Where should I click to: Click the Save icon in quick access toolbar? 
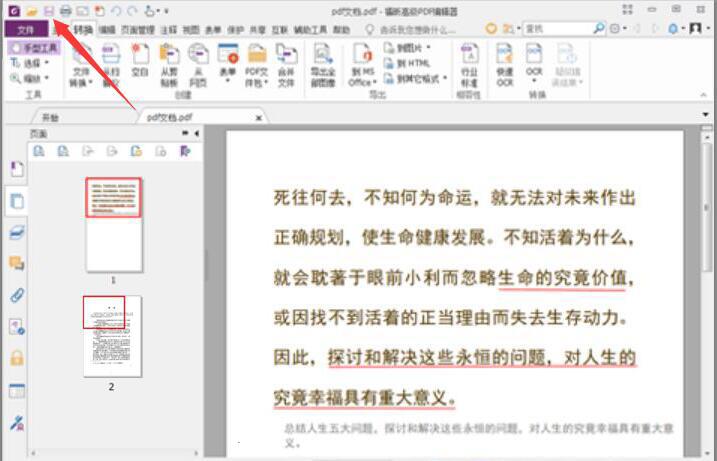tap(48, 11)
